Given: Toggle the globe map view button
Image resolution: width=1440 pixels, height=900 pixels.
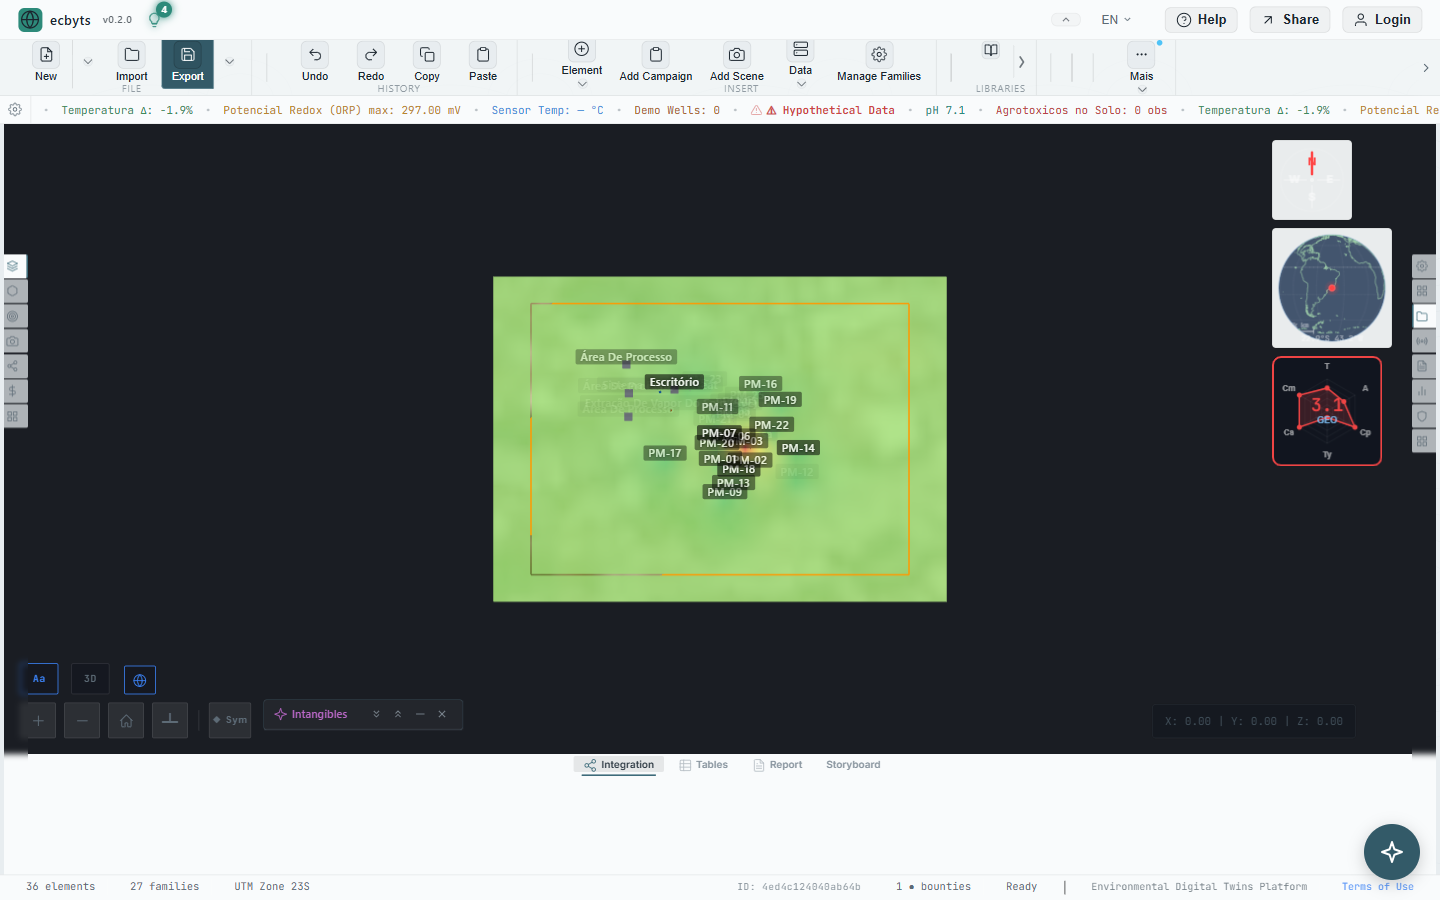Looking at the screenshot, I should click(140, 680).
